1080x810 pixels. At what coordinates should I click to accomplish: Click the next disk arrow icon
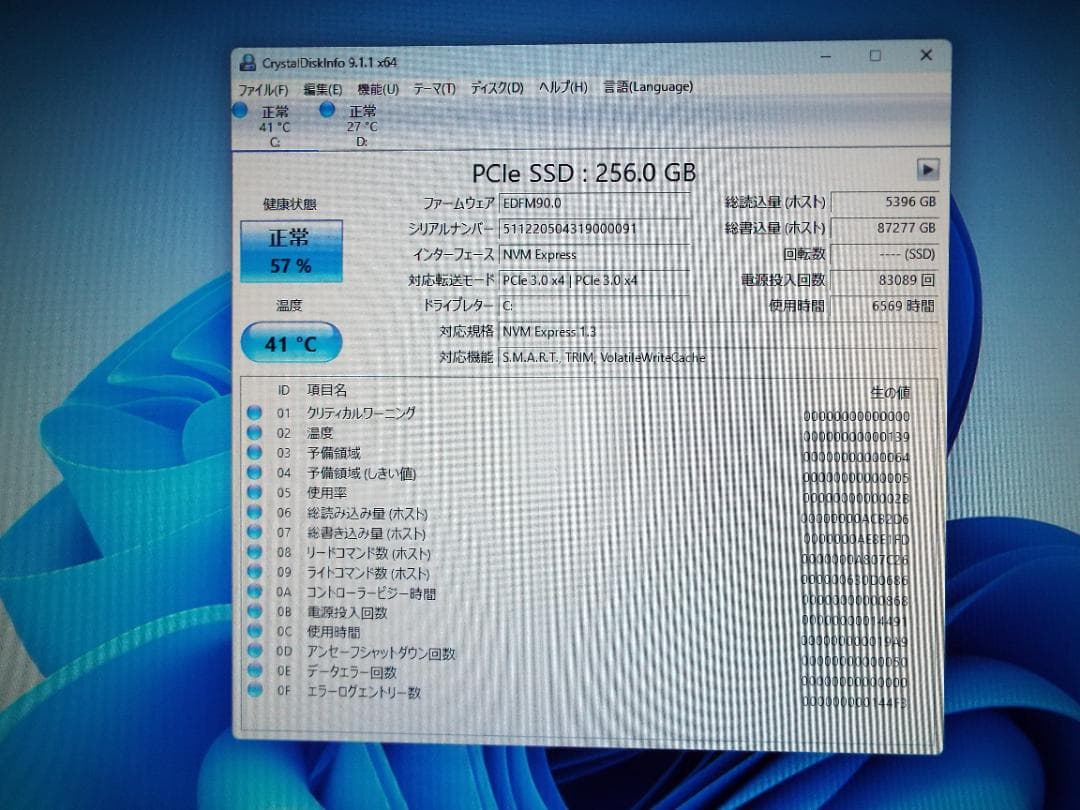click(928, 168)
